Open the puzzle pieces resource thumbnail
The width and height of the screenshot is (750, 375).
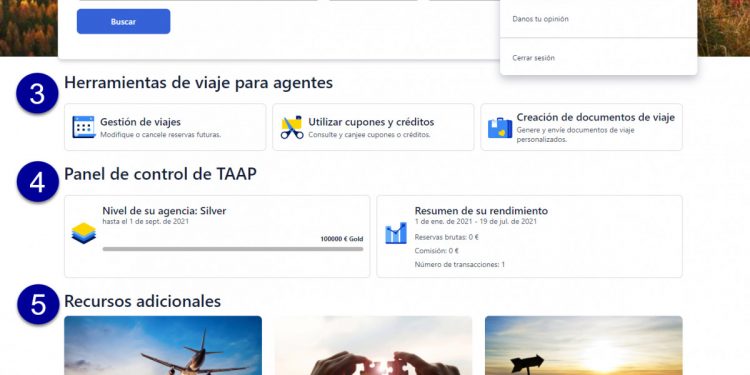(373, 345)
